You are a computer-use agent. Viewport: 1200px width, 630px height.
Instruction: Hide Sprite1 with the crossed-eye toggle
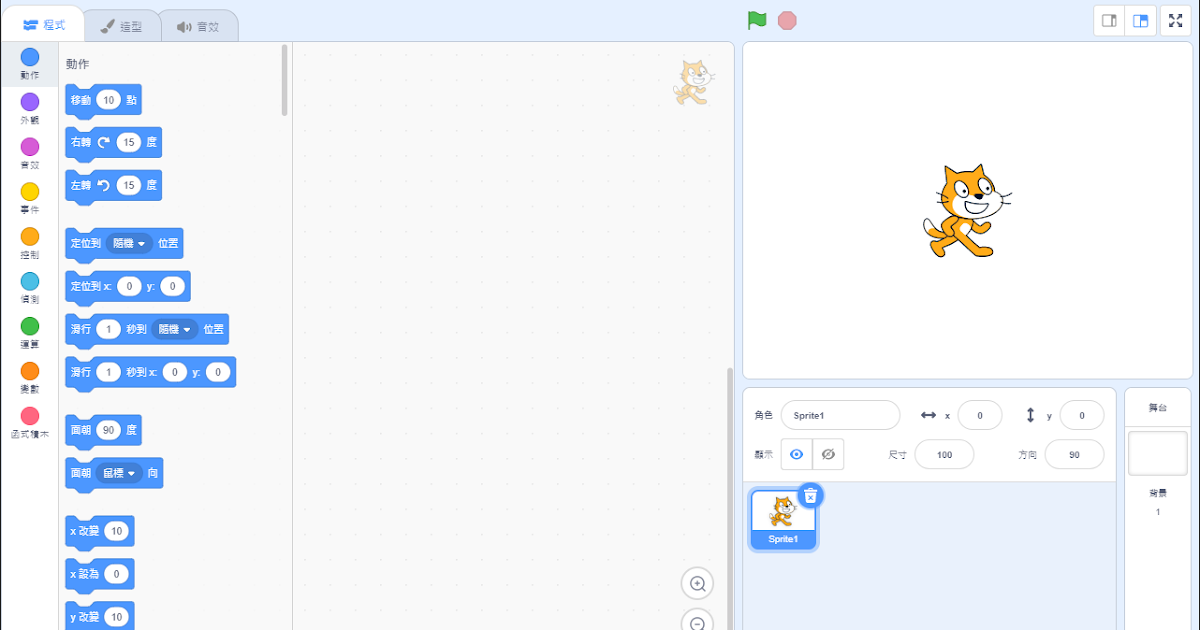[831, 454]
